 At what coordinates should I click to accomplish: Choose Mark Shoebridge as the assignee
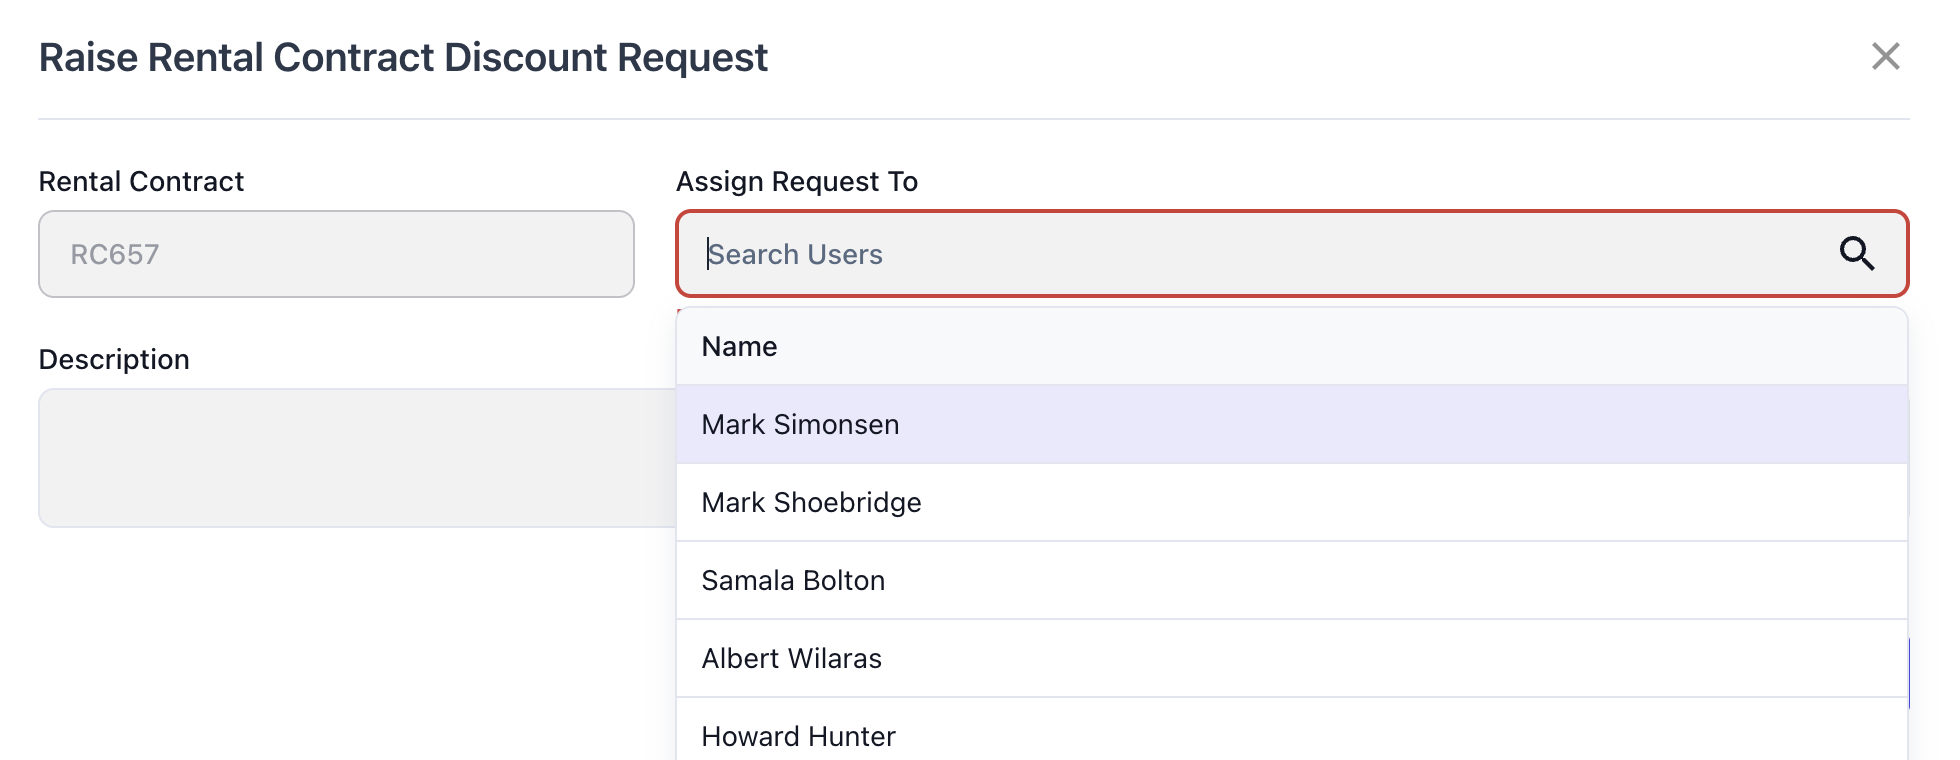(x=811, y=503)
